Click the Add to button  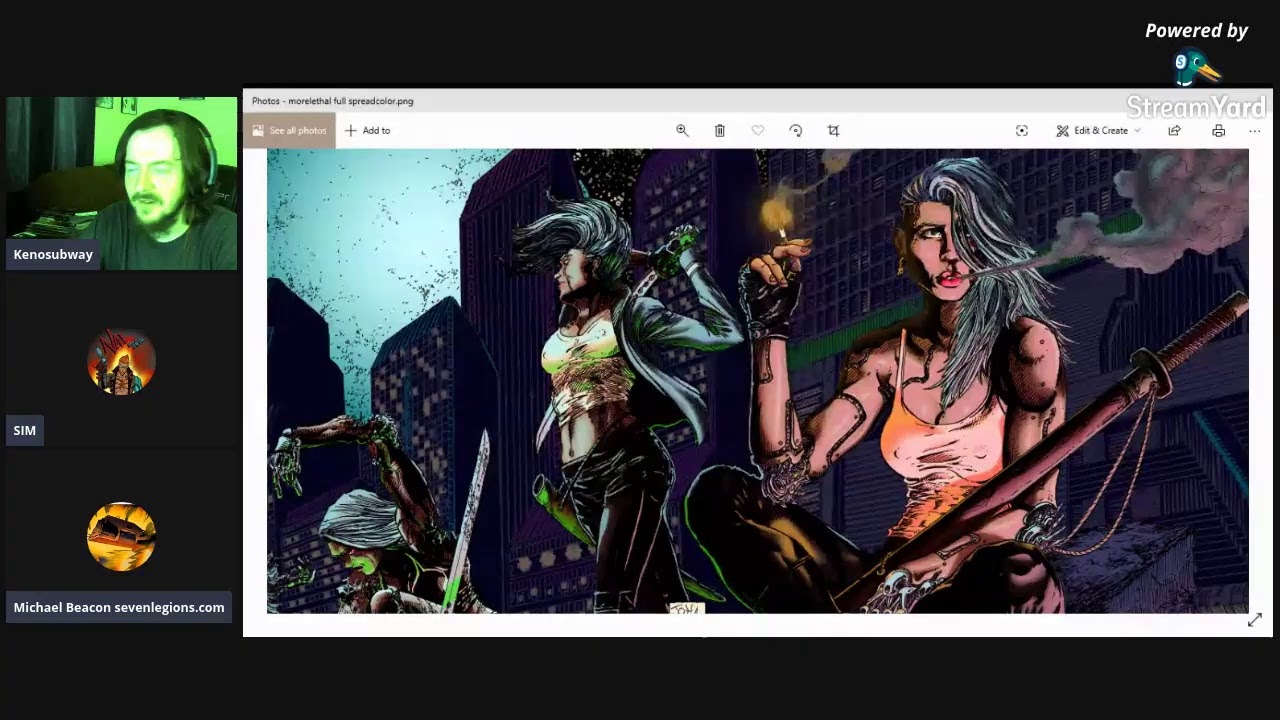(x=367, y=131)
